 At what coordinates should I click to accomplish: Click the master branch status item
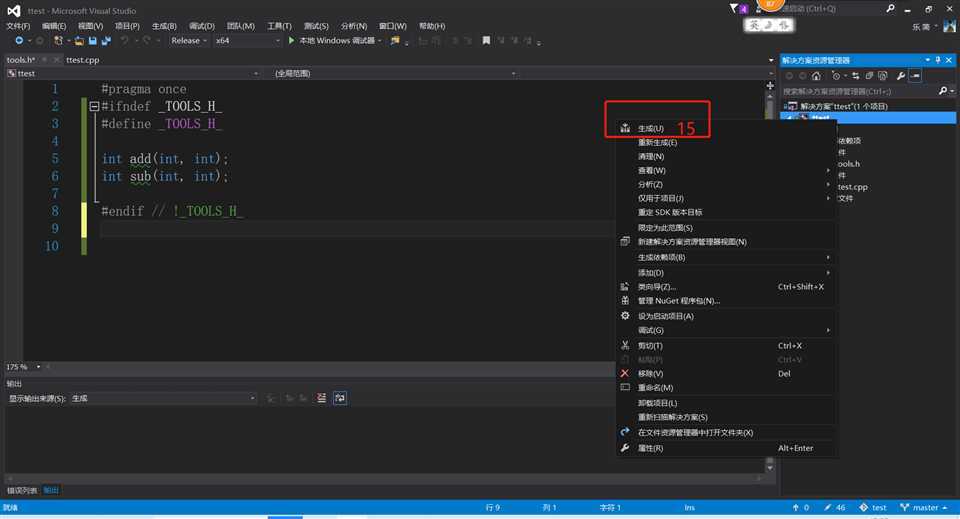pyautogui.click(x=924, y=507)
